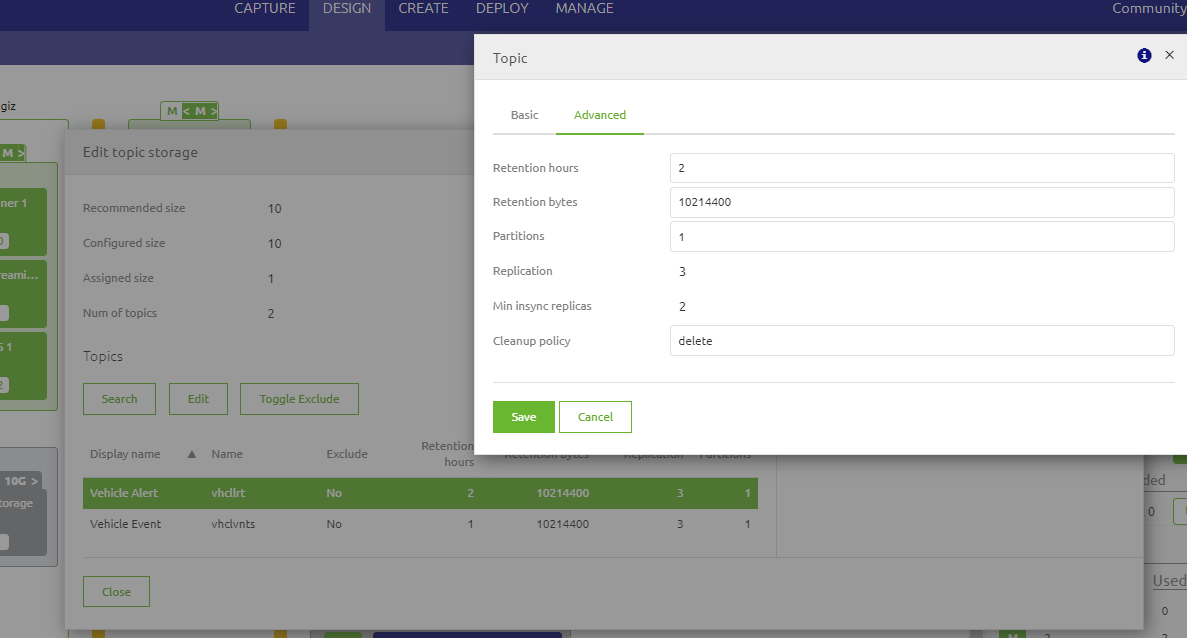Switch to the Basic tab

click(x=524, y=115)
